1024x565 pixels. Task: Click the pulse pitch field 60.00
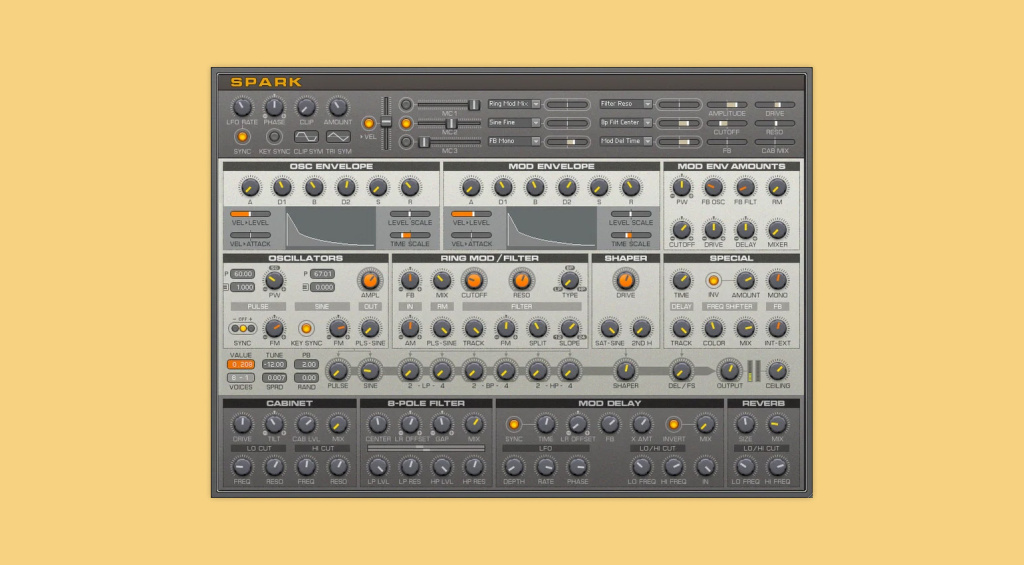[242, 274]
